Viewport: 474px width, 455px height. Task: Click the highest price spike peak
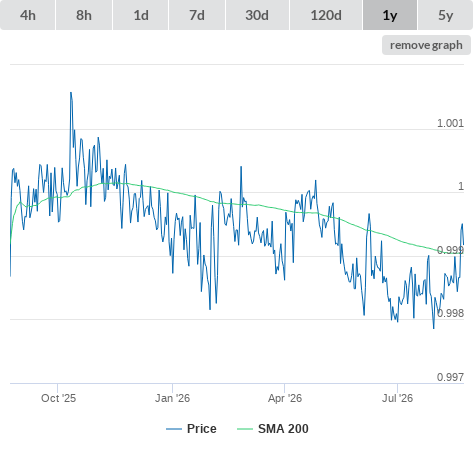tap(71, 93)
